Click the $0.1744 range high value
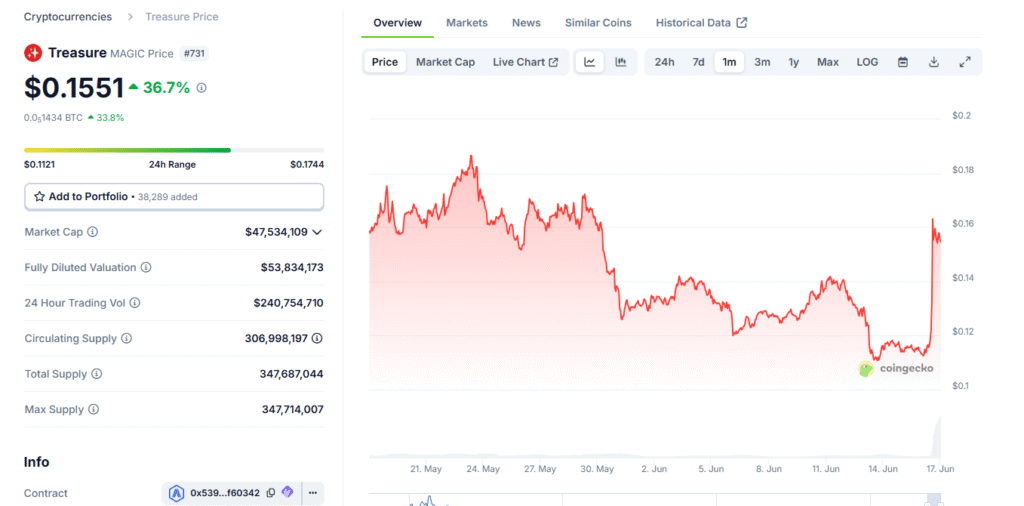Viewport: 1024px width, 506px height. coord(307,165)
